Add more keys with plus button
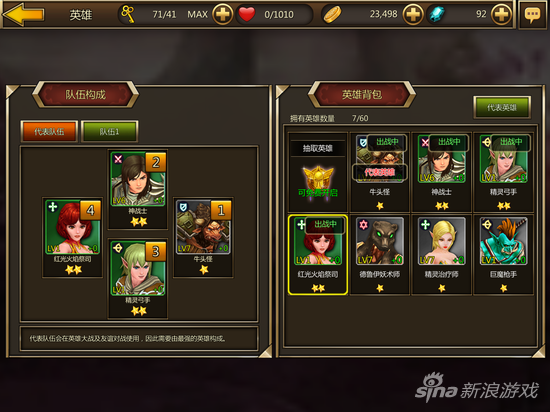 (223, 14)
